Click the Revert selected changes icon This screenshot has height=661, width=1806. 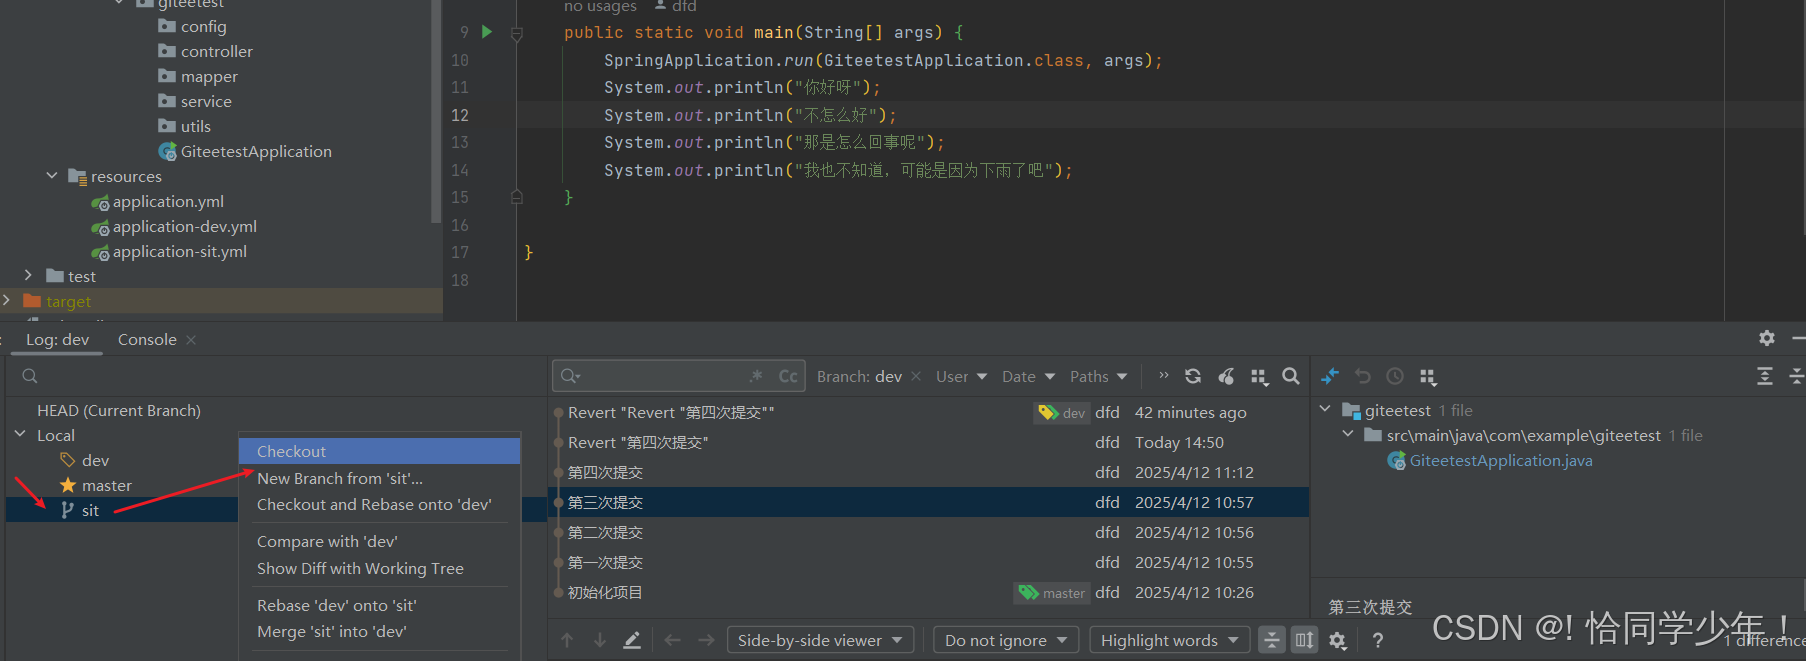[1363, 376]
